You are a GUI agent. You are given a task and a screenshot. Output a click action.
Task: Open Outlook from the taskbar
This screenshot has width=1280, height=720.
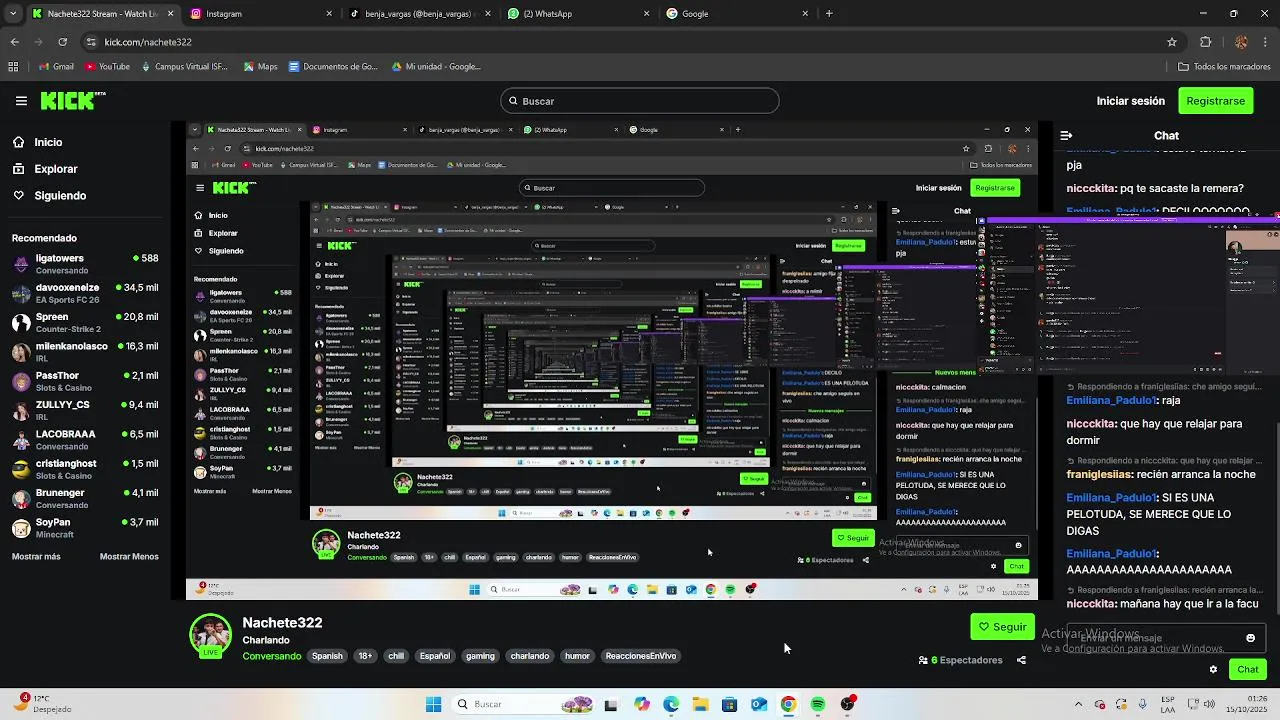click(x=759, y=705)
